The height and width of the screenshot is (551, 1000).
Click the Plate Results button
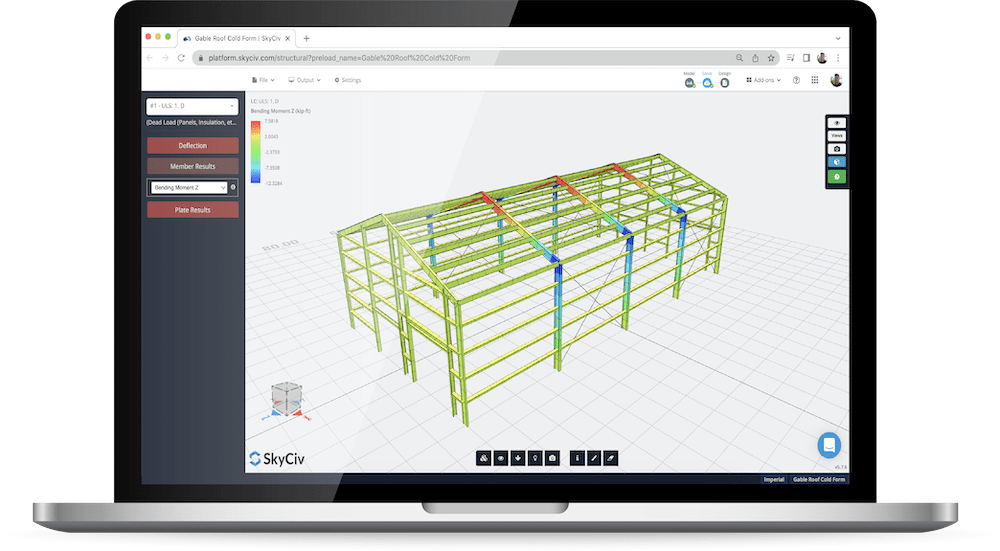coord(193,210)
